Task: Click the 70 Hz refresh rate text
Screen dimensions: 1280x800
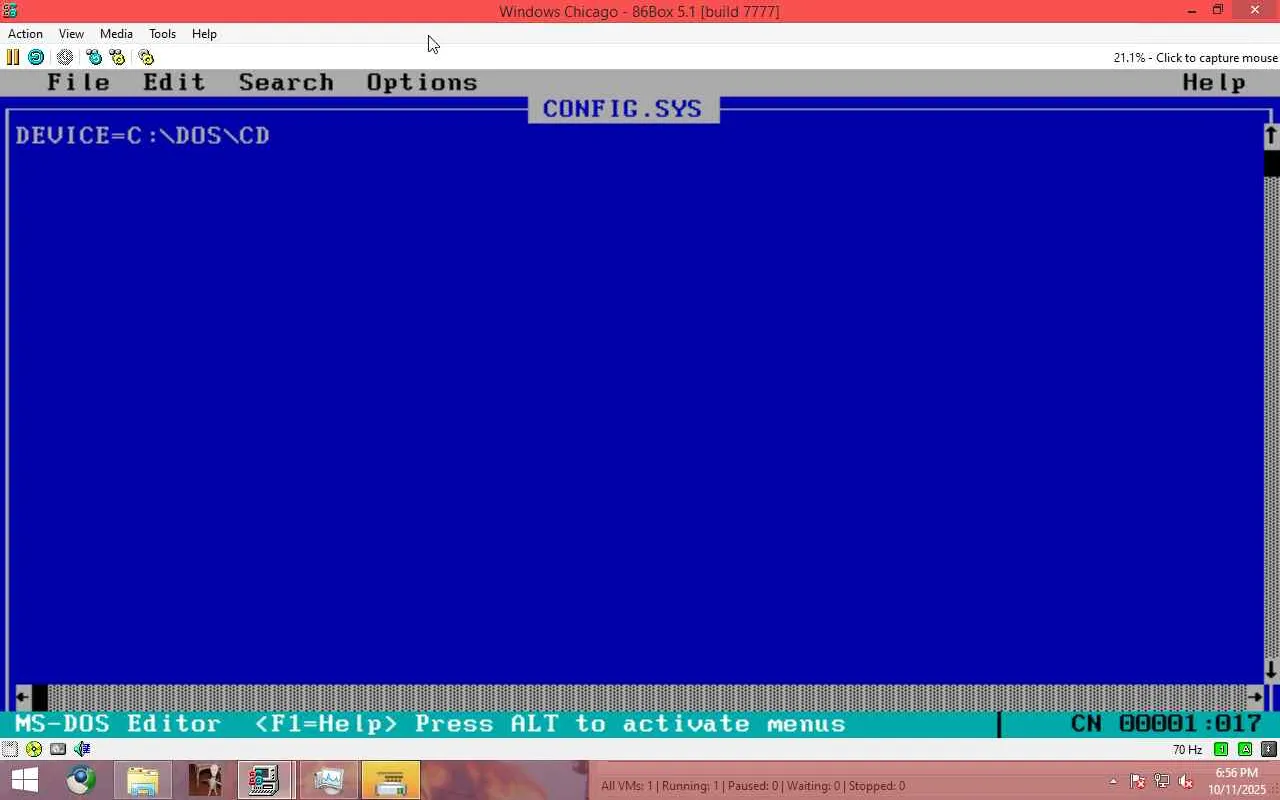Action: [1187, 750]
